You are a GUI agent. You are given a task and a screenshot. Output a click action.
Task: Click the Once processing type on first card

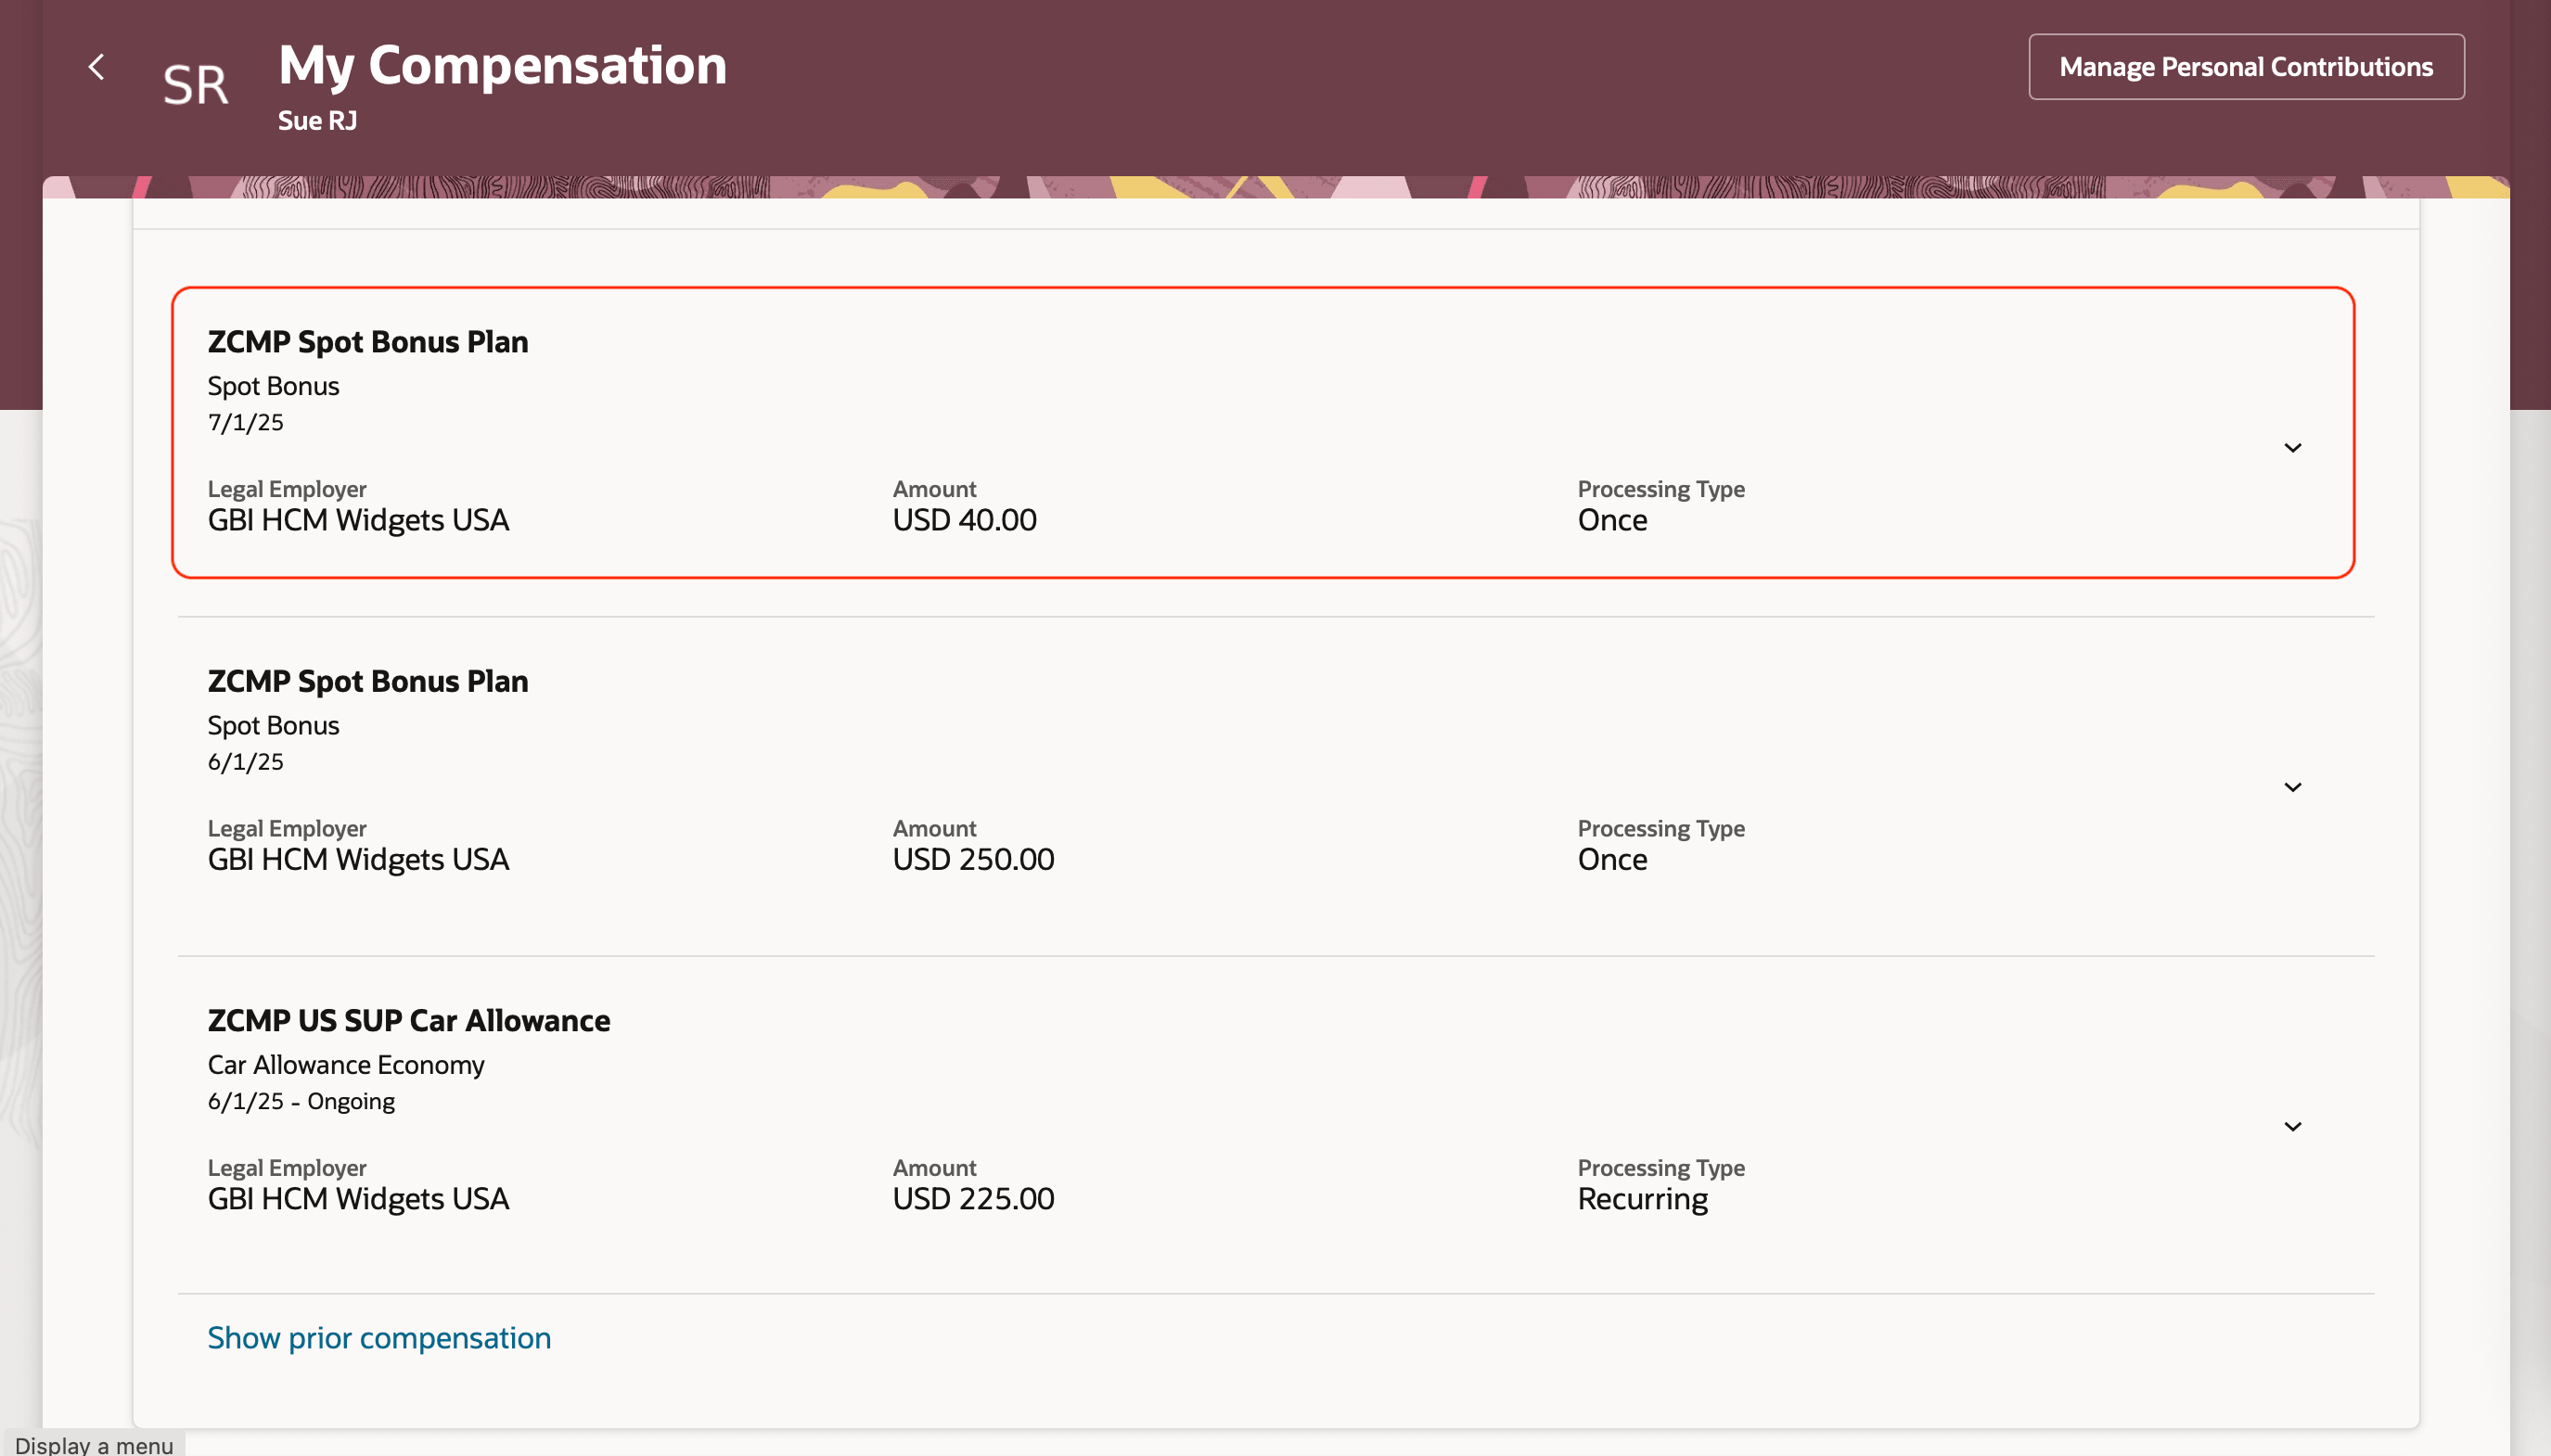point(1610,519)
